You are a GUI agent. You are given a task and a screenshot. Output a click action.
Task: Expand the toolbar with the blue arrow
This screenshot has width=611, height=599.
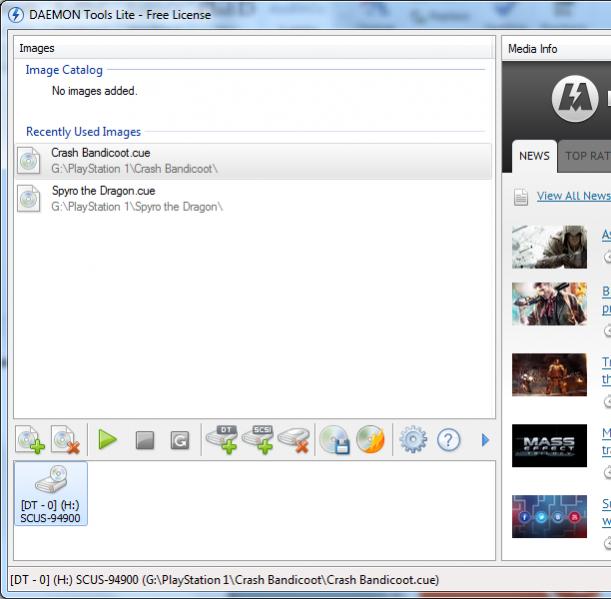point(485,440)
